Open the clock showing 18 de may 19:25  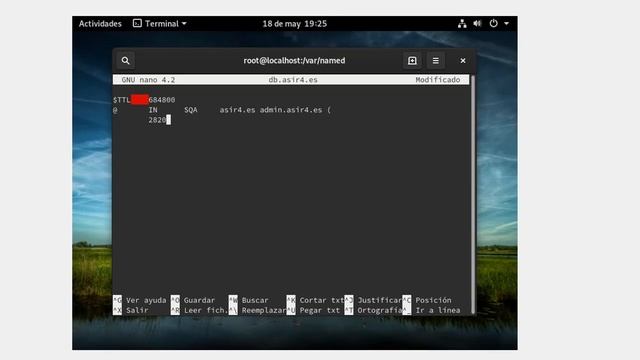pos(295,24)
